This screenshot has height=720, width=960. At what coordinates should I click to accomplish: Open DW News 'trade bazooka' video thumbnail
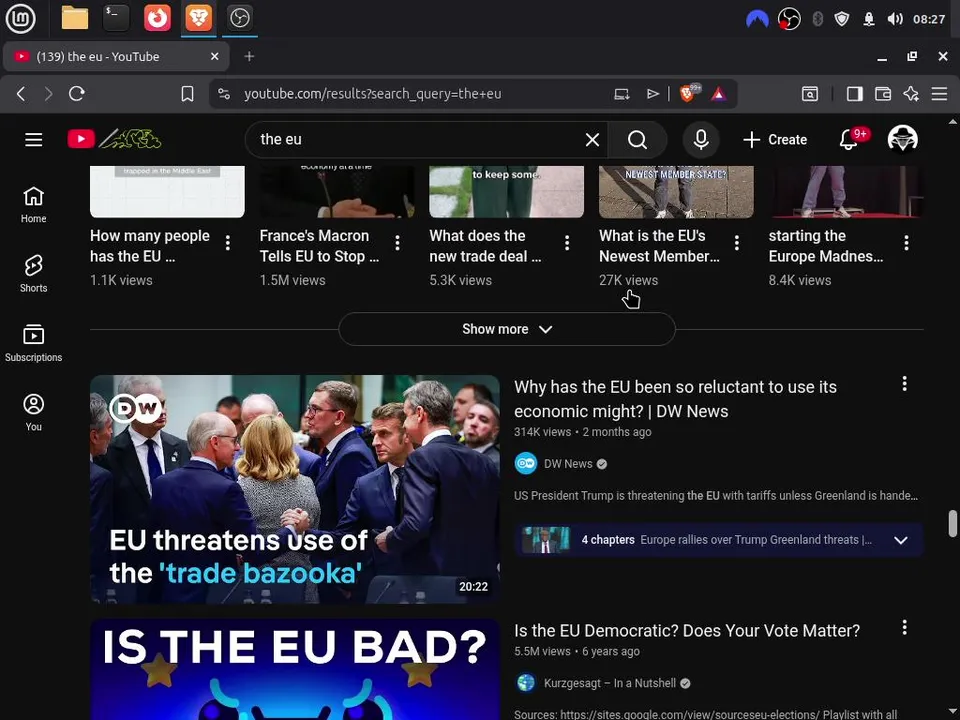pos(294,489)
